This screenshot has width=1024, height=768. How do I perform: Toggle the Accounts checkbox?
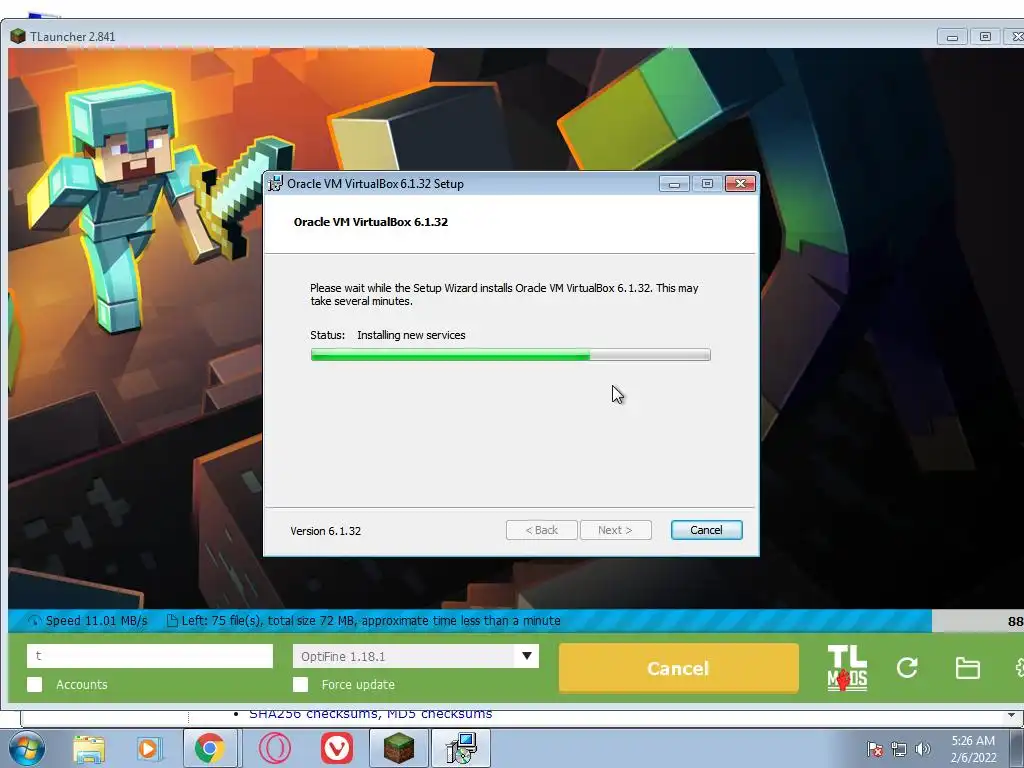click(x=35, y=684)
